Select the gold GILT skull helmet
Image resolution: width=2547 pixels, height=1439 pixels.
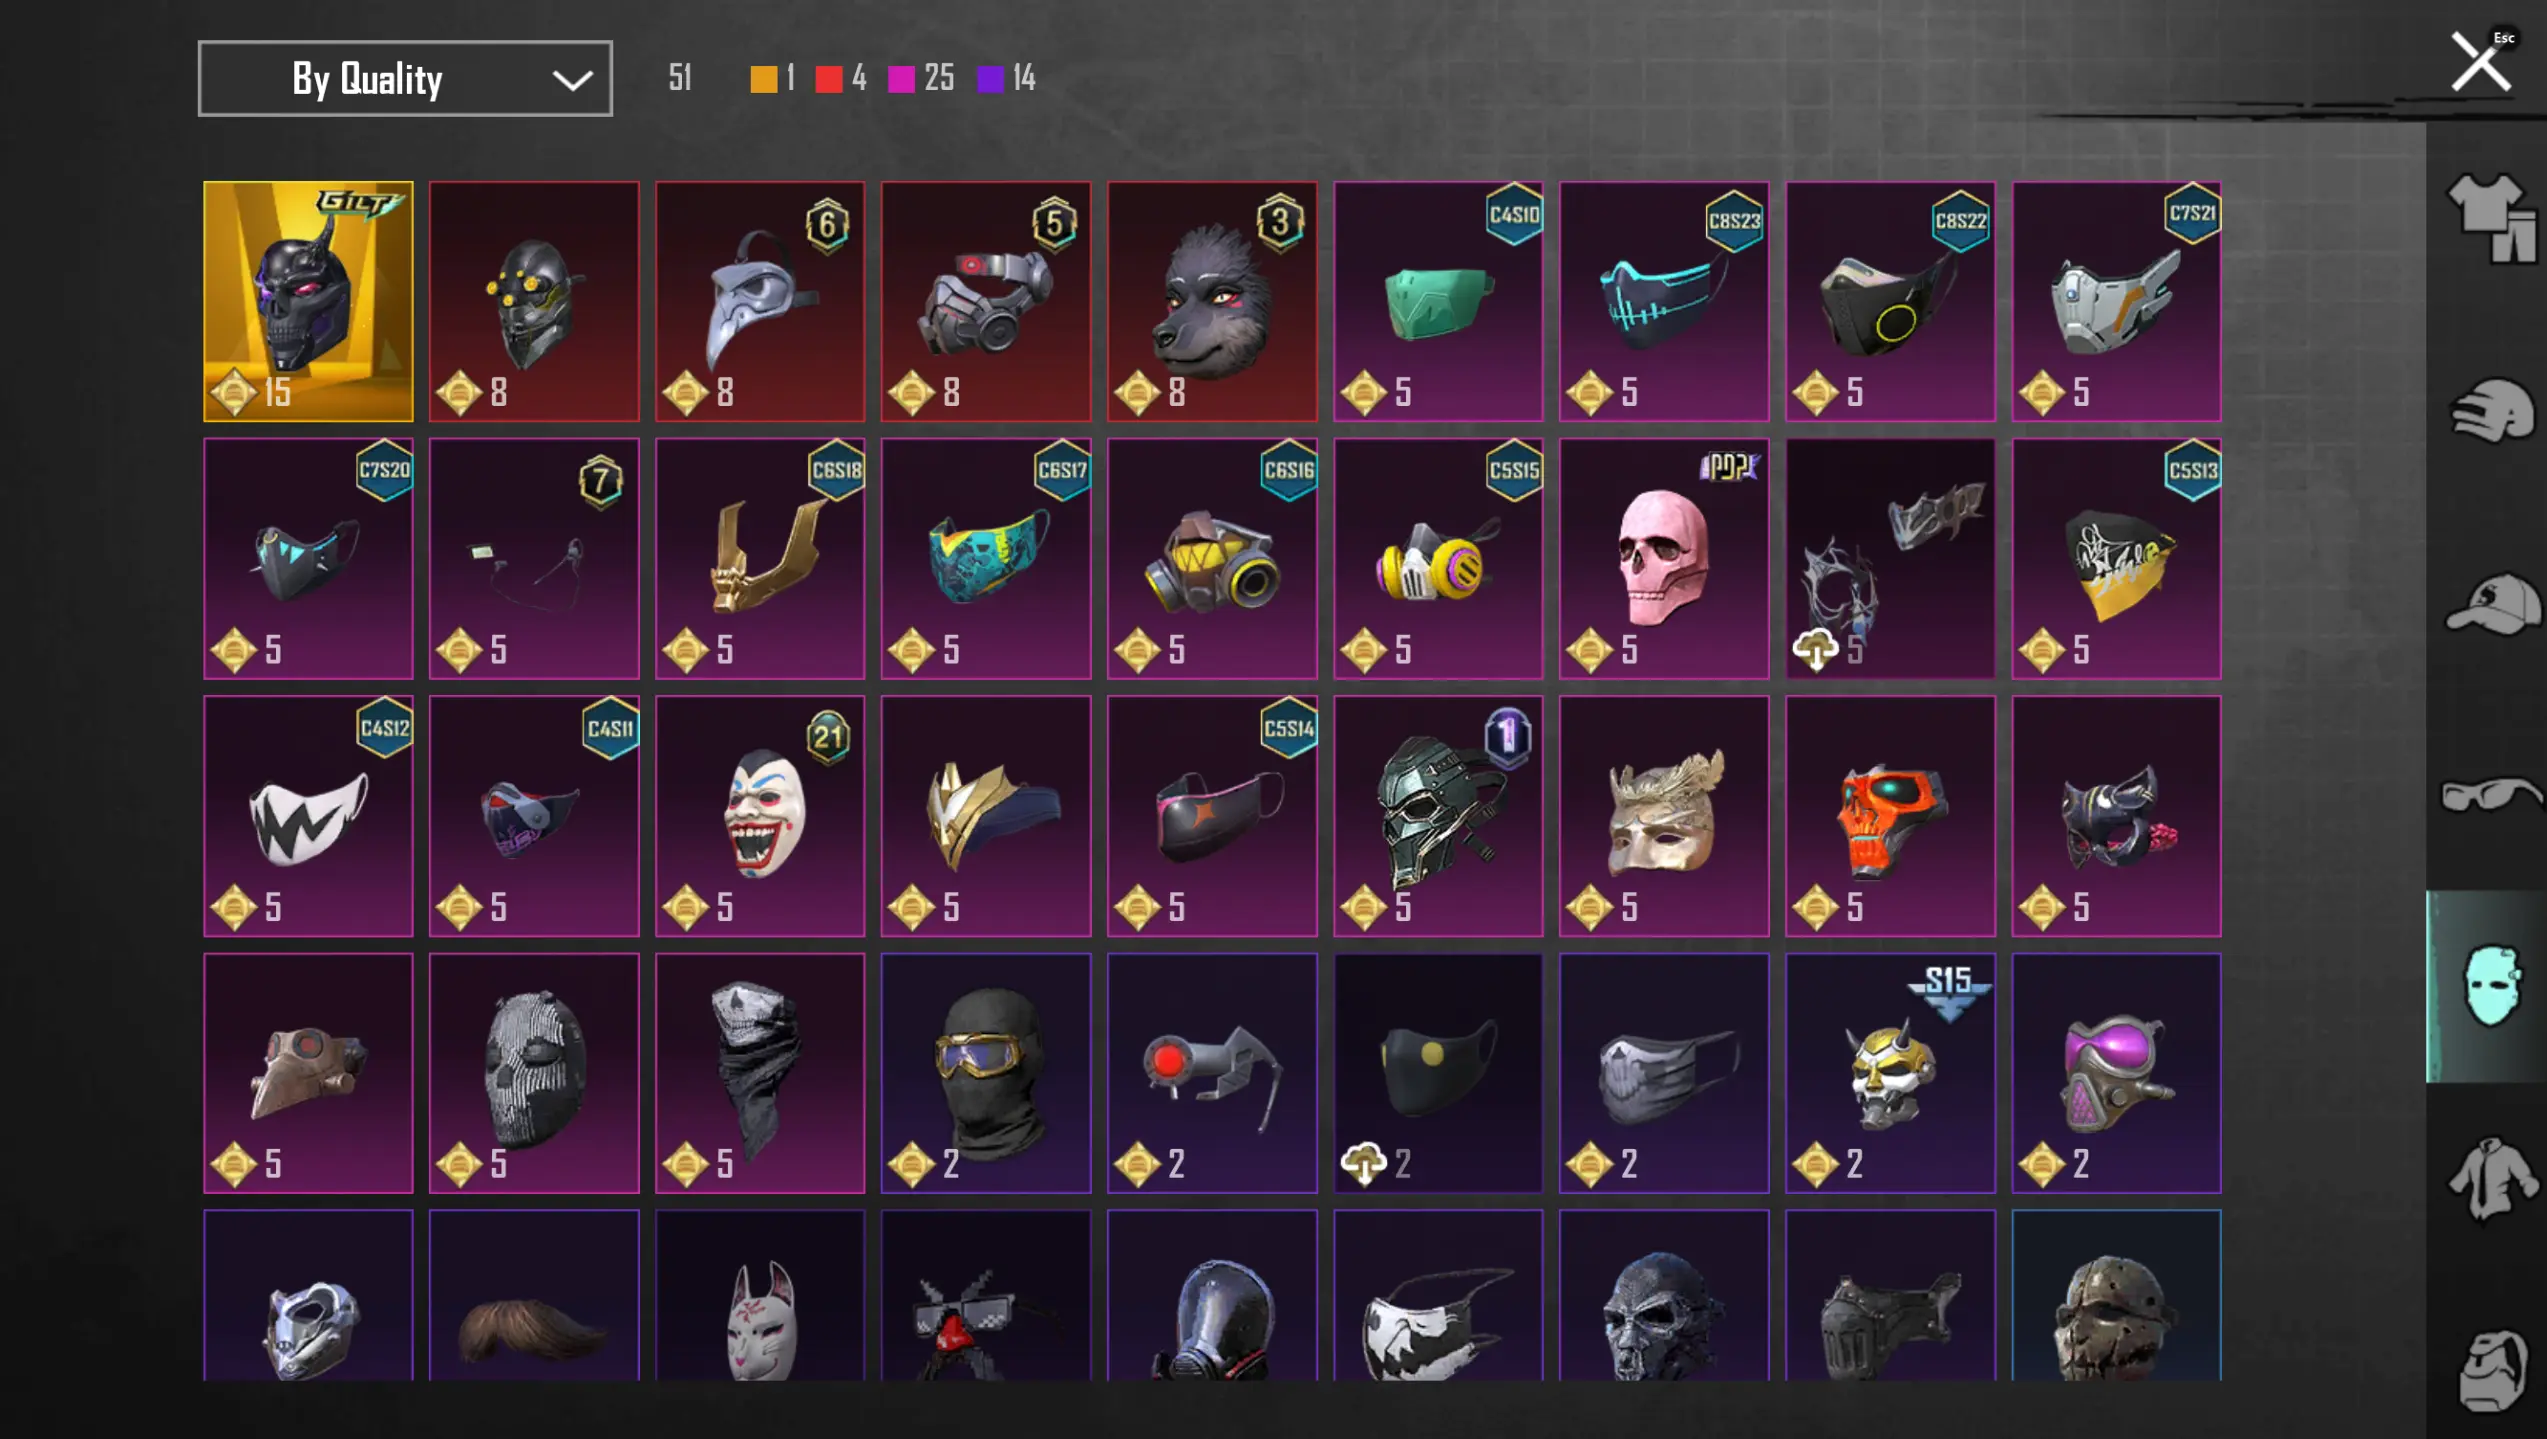(308, 301)
